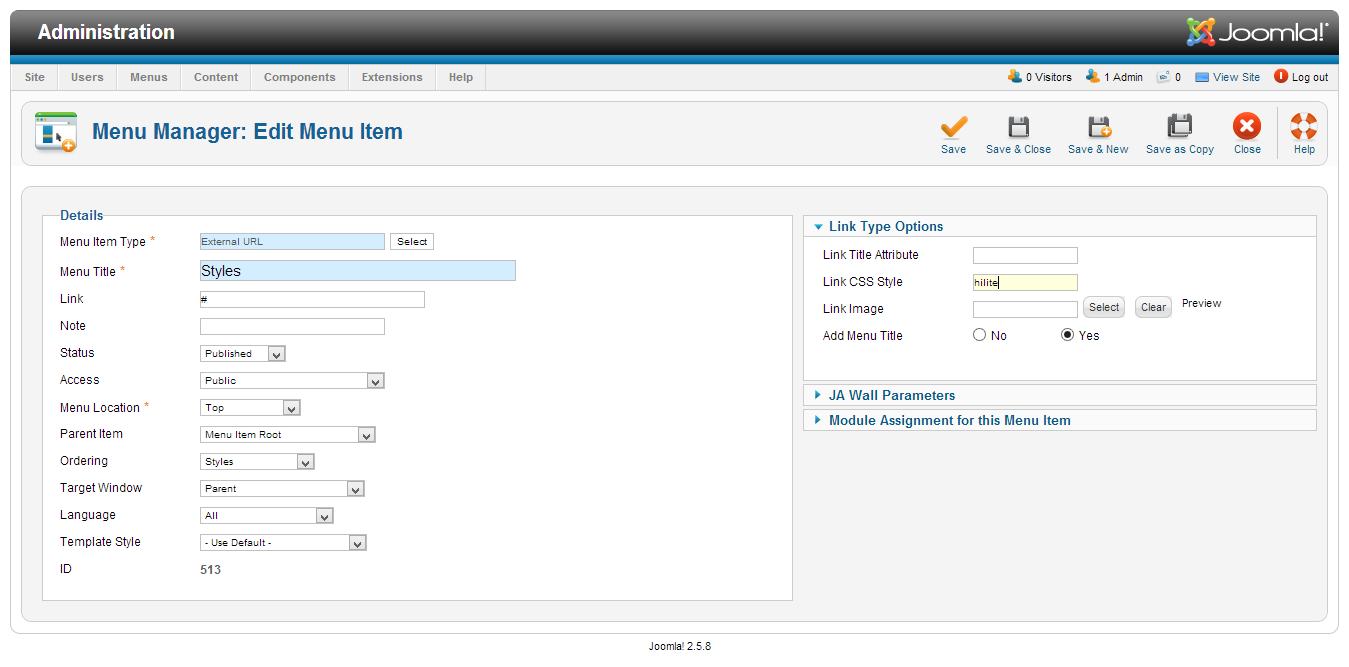Open the Components menu
The height and width of the screenshot is (667, 1349).
pos(300,77)
